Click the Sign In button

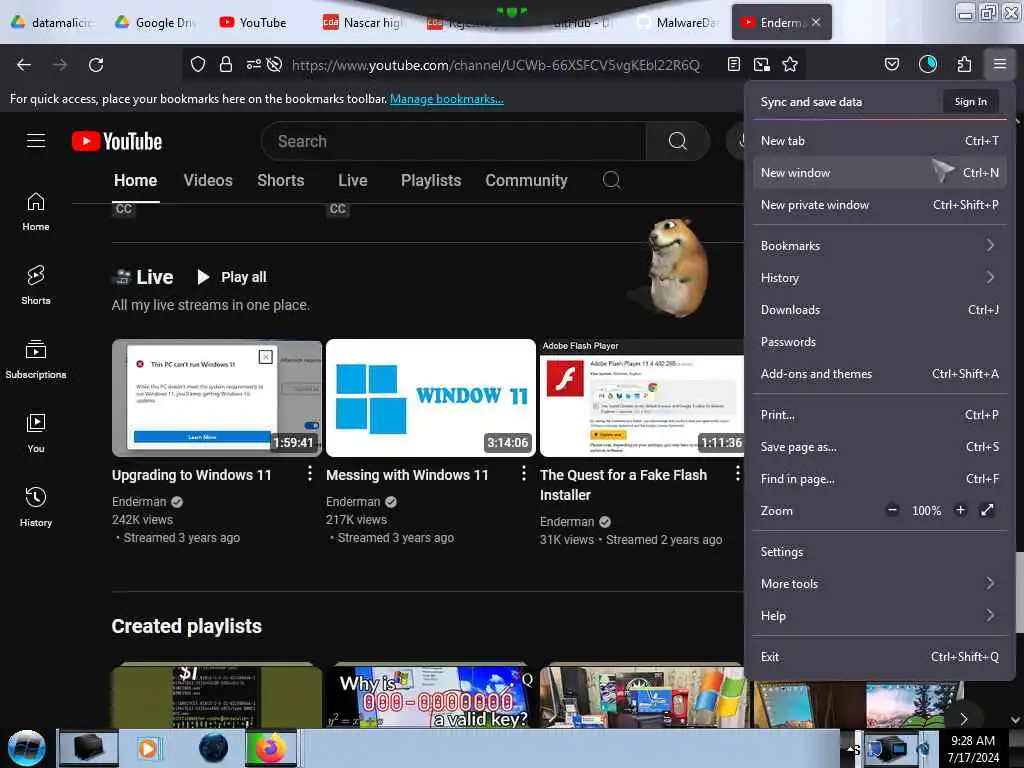pos(970,101)
